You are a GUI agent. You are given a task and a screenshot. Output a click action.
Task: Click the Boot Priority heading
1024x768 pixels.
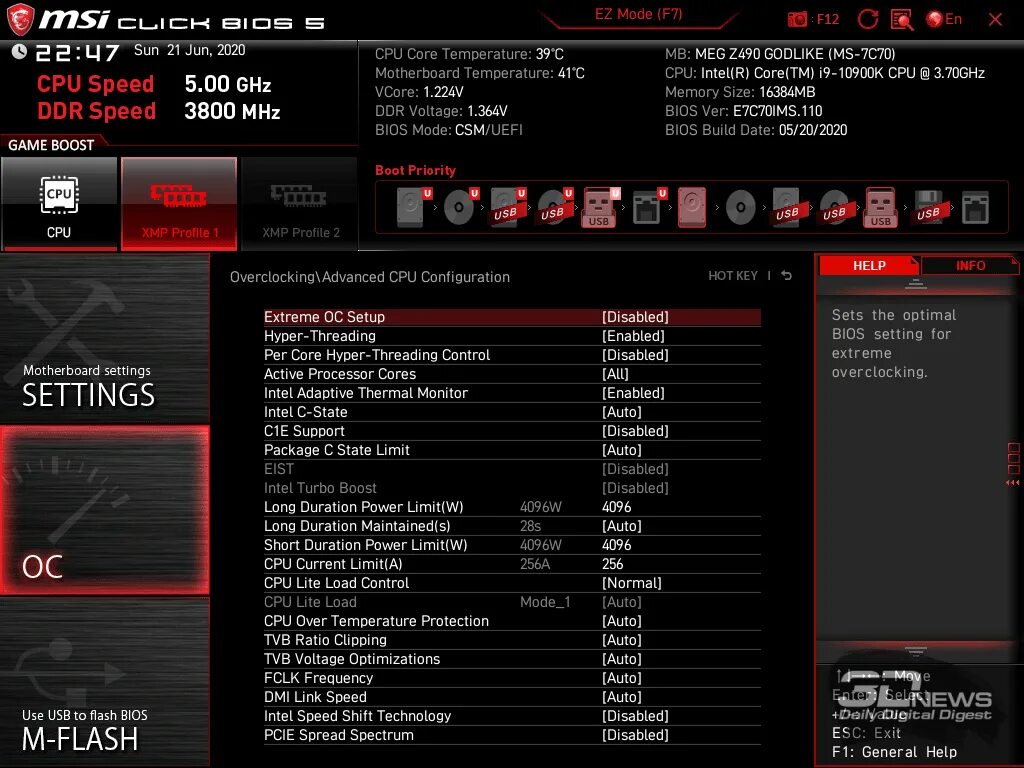pyautogui.click(x=415, y=170)
